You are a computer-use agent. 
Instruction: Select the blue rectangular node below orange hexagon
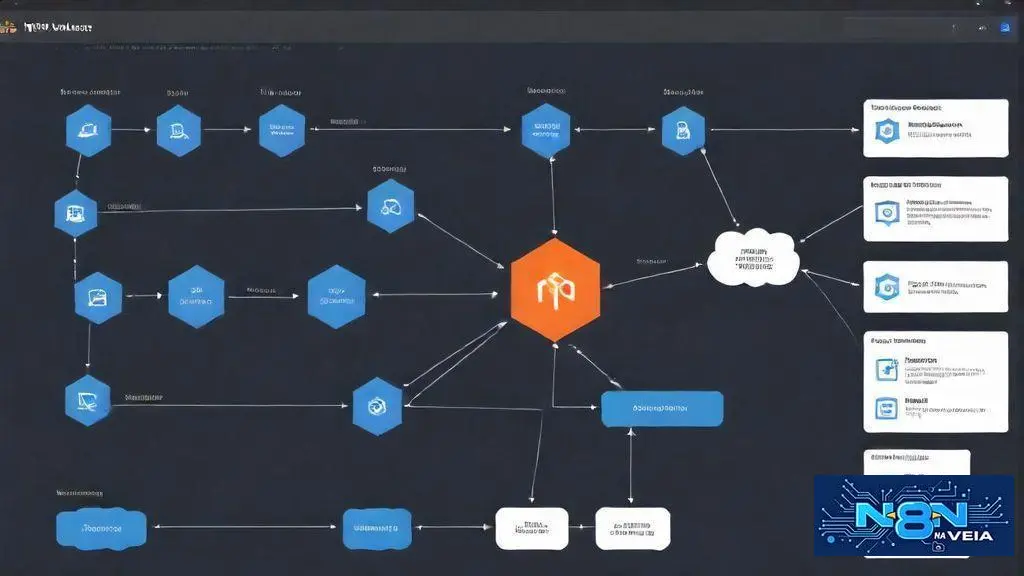661,408
